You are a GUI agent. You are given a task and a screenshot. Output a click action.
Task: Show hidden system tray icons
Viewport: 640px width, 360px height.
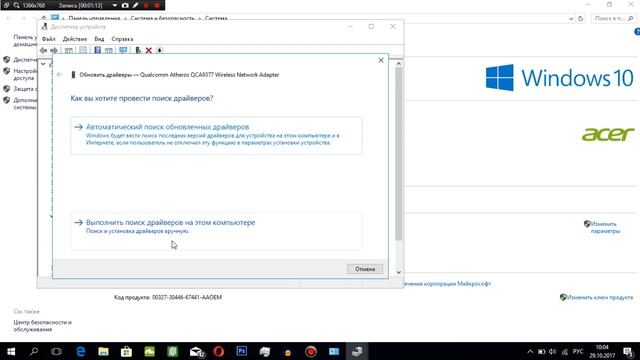tap(530, 351)
